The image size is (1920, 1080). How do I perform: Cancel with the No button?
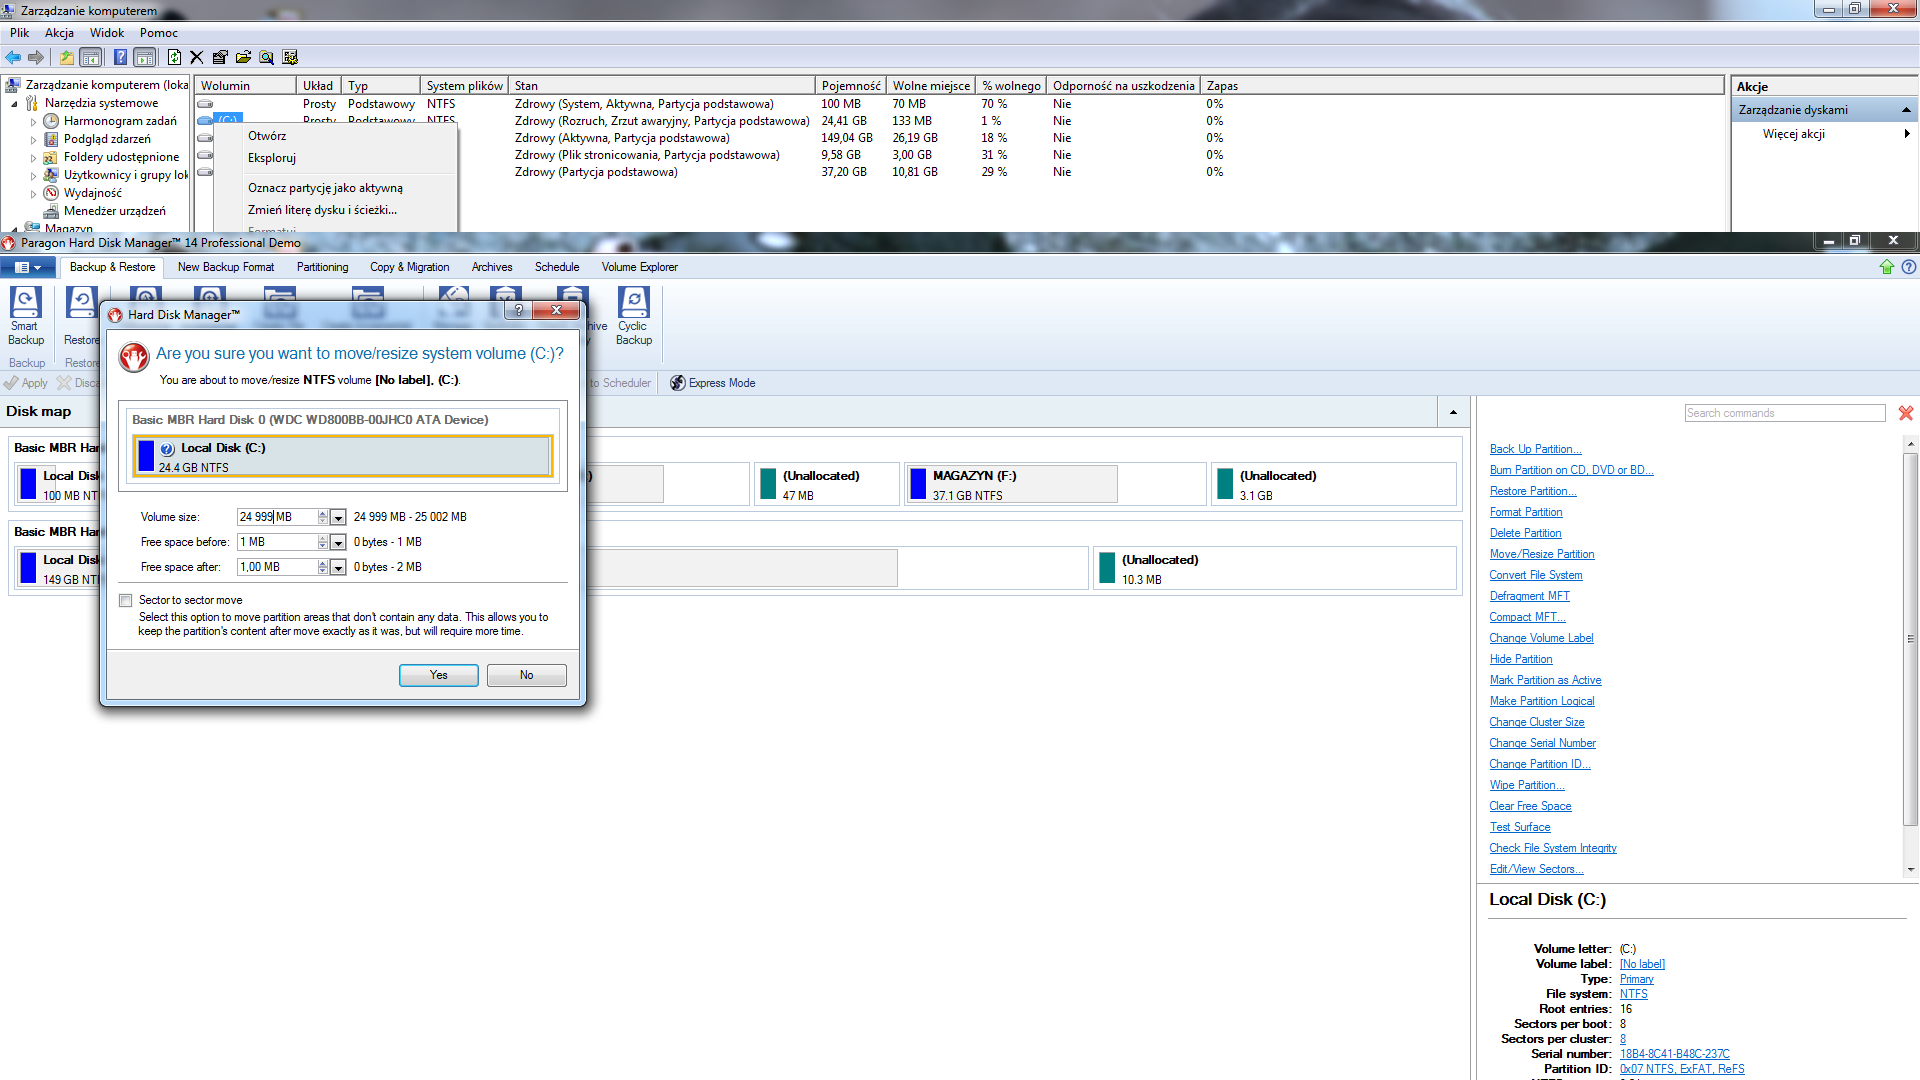pyautogui.click(x=527, y=675)
